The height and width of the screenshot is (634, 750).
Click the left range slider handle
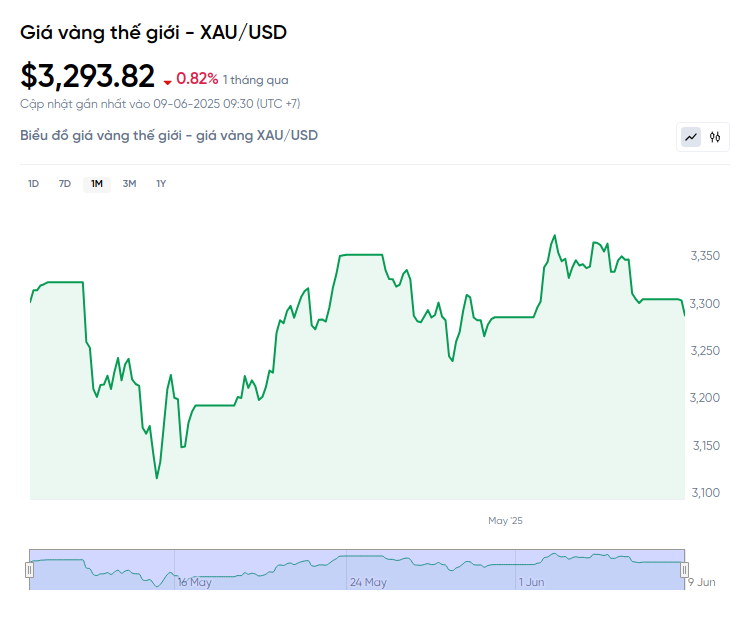[x=29, y=570]
